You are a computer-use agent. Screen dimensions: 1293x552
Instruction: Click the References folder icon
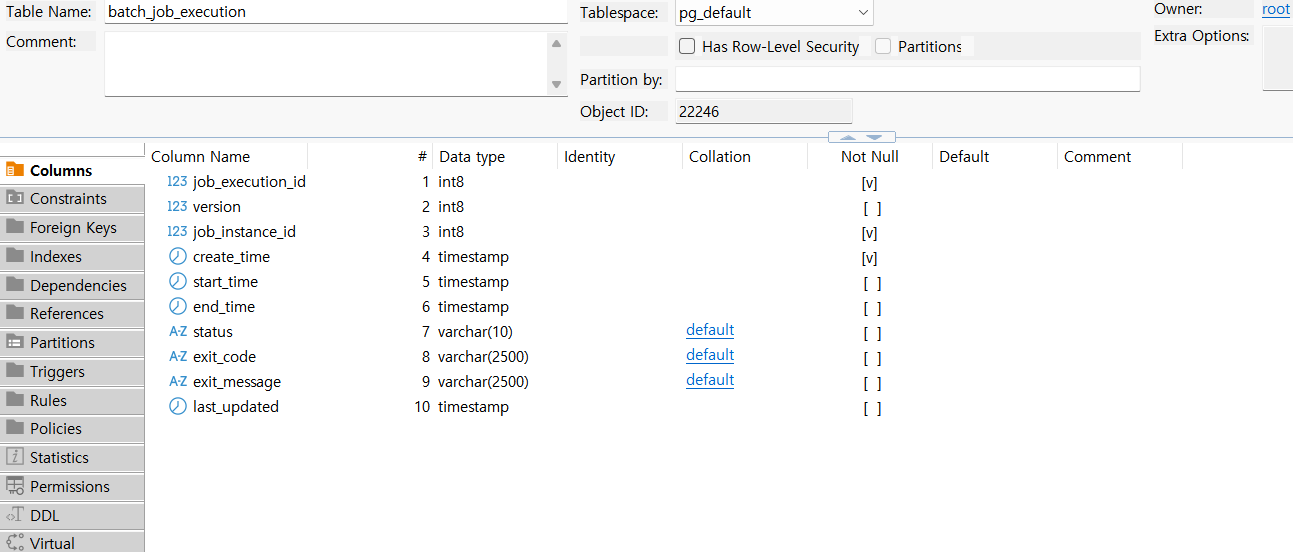coord(15,313)
